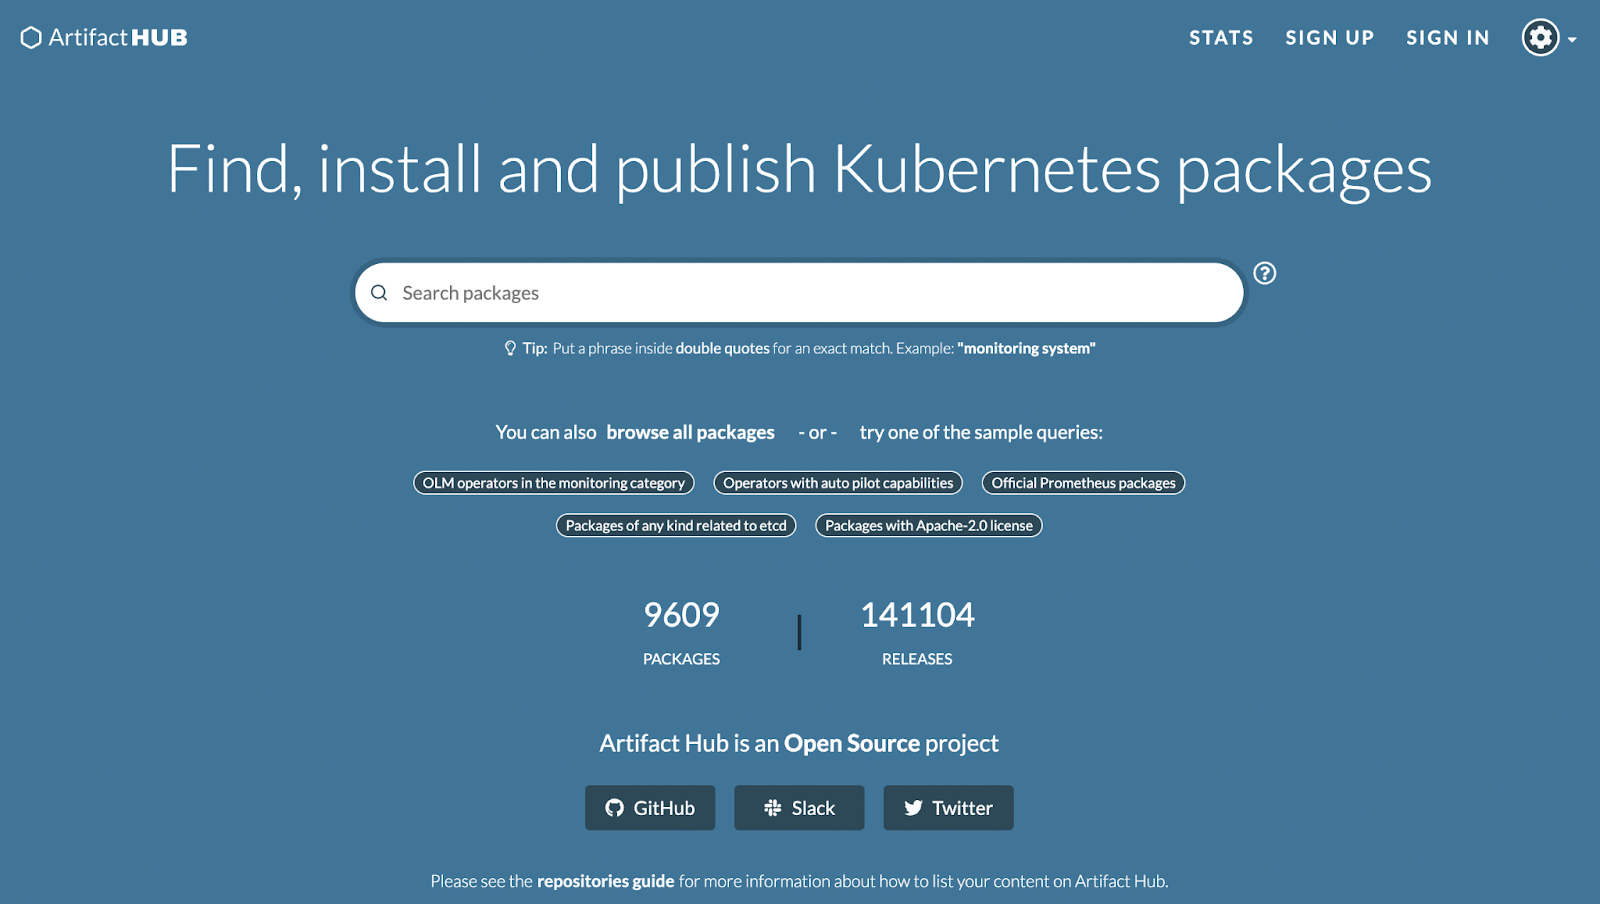Image resolution: width=1600 pixels, height=904 pixels.
Task: Choose Packages of any kind related to etcd
Action: [675, 525]
